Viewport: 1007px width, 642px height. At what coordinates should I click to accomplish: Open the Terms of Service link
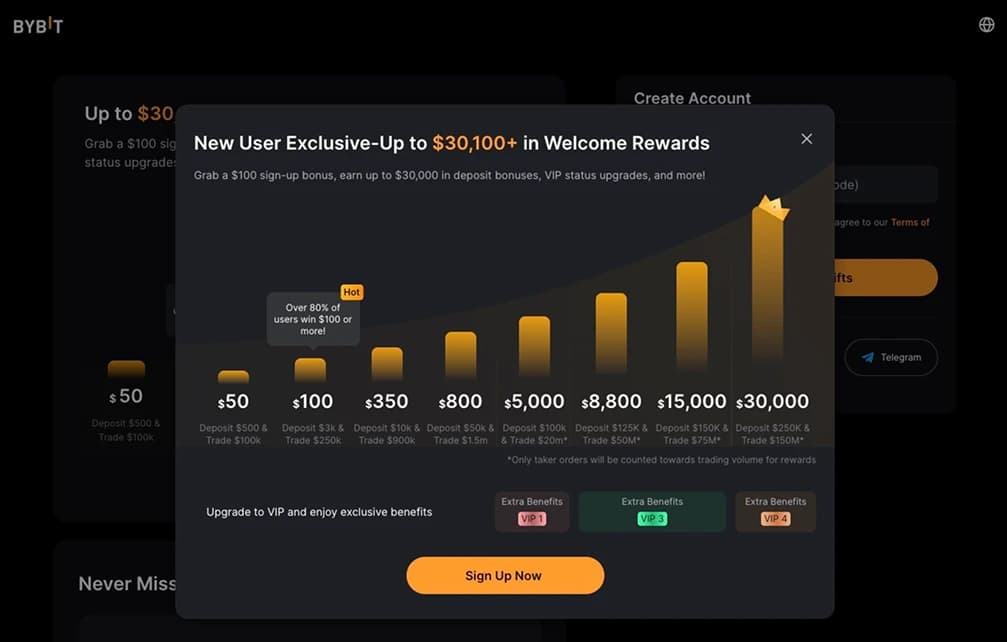pos(910,222)
